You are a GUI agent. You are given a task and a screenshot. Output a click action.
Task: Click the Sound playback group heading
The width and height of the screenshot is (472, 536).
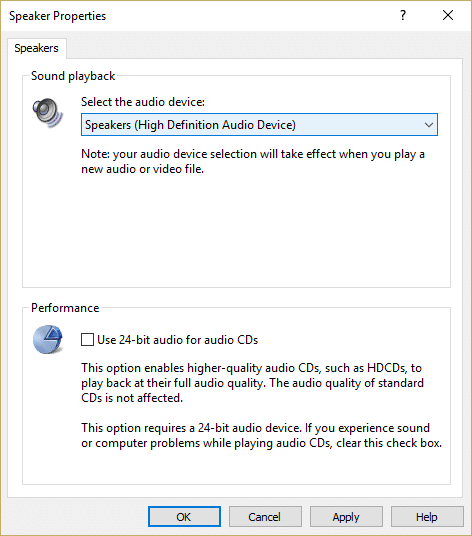pos(73,76)
